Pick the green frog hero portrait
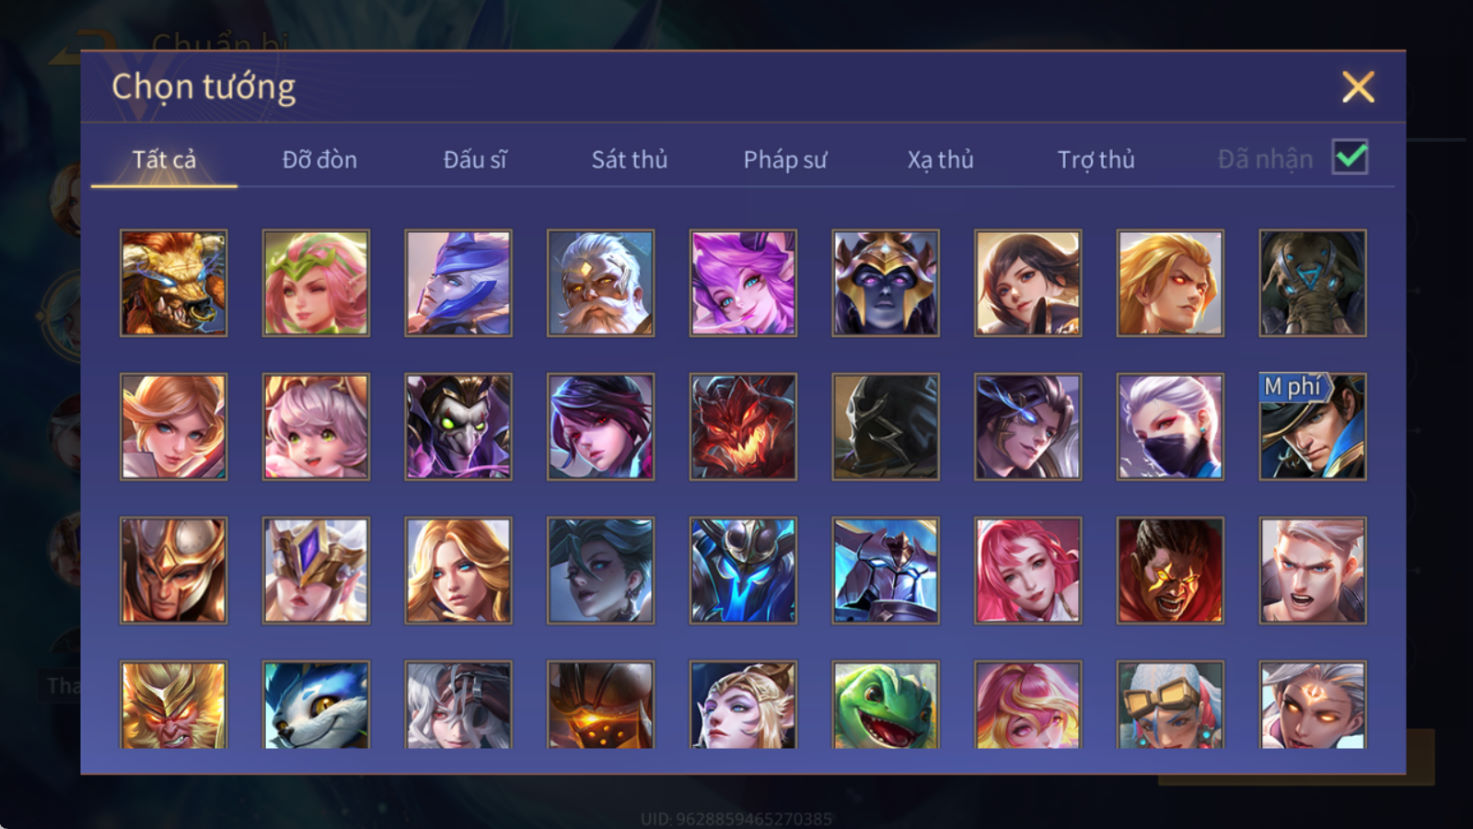The image size is (1473, 829). [x=885, y=704]
